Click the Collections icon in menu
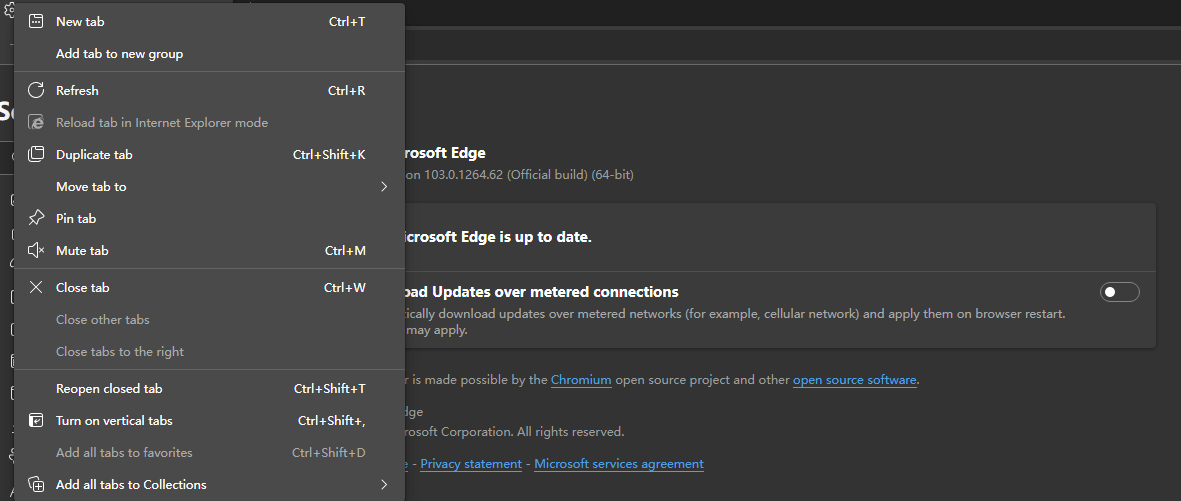The image size is (1181, 501). (x=35, y=484)
